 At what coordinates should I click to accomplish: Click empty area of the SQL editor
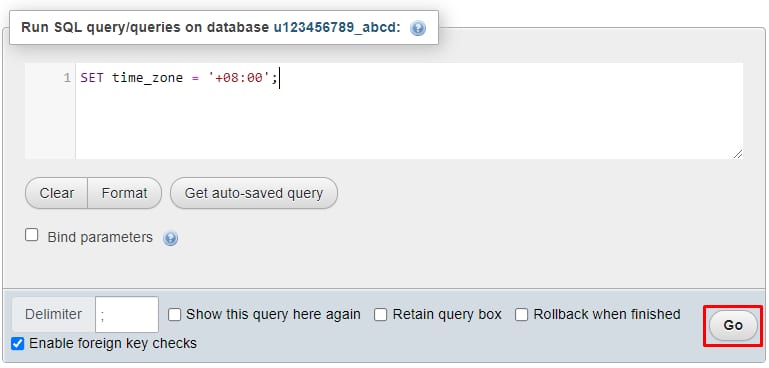coord(409,123)
